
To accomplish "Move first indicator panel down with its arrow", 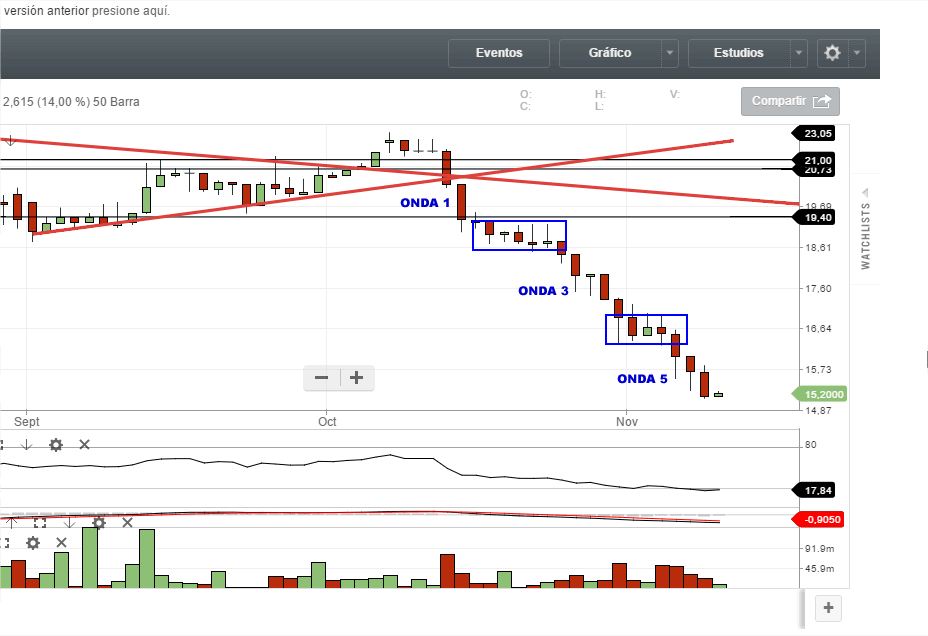I will 26,444.
